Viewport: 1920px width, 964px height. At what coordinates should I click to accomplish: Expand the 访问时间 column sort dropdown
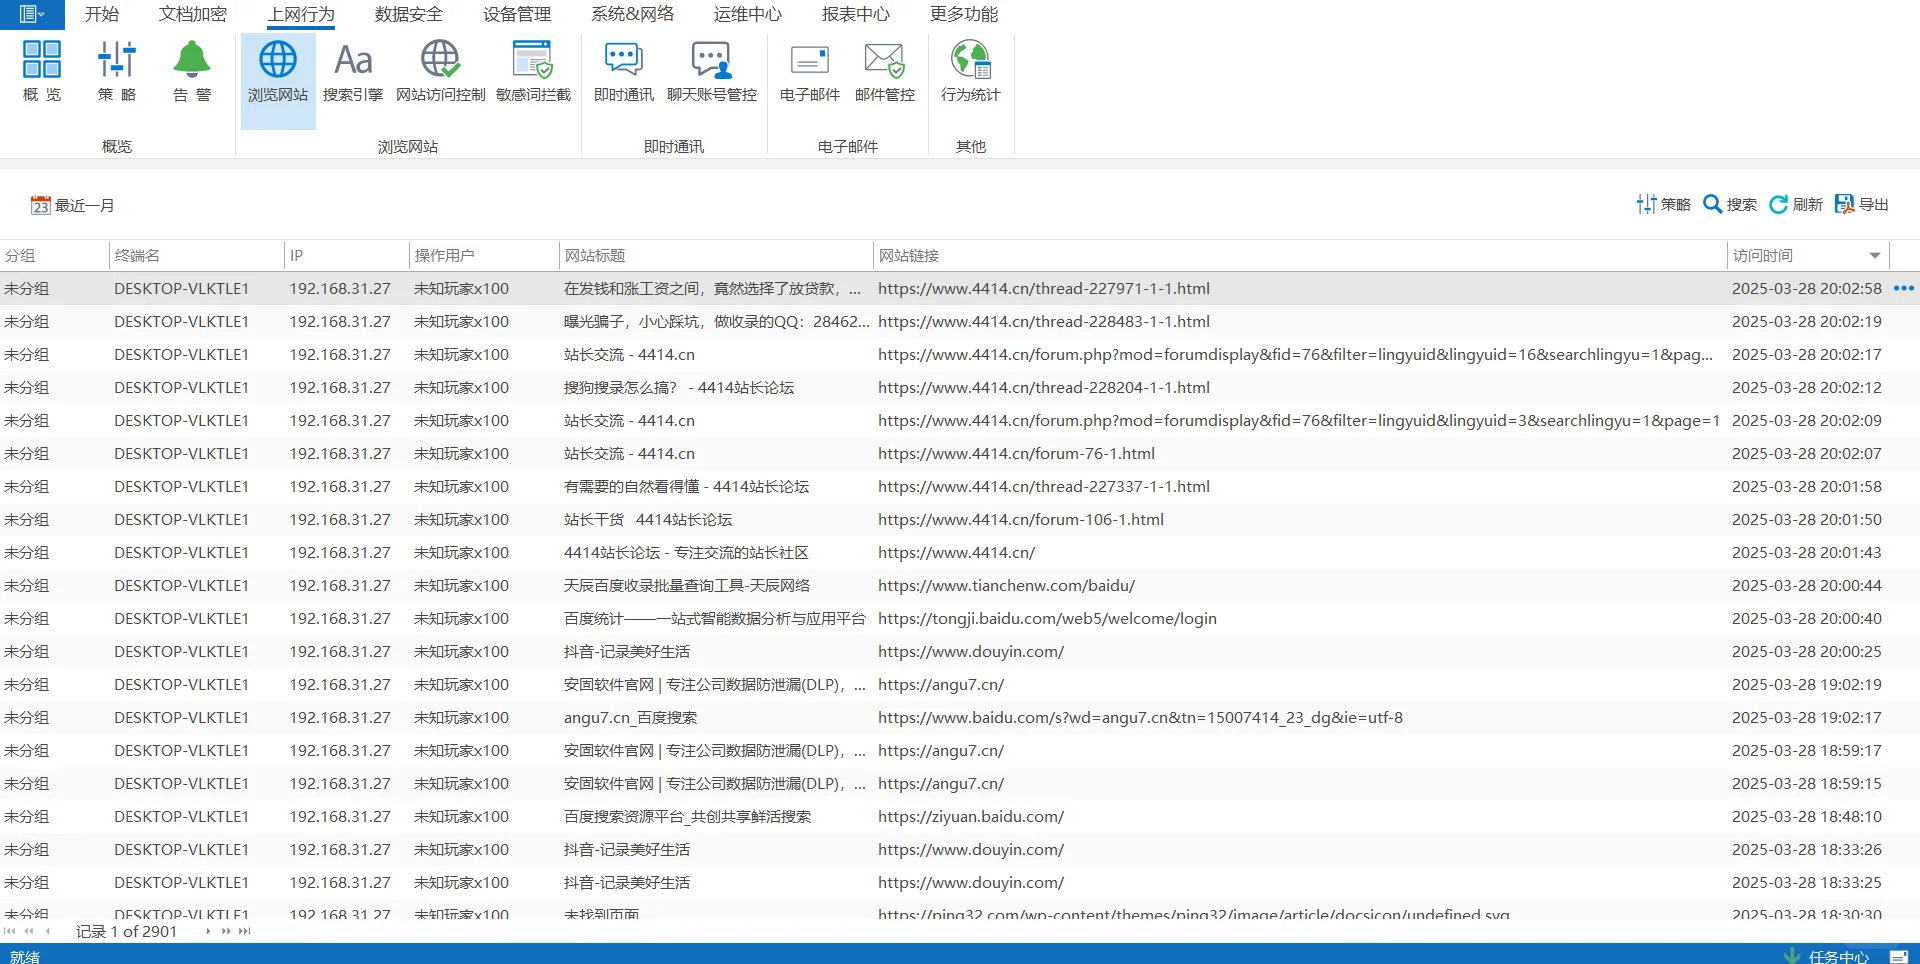coord(1875,256)
